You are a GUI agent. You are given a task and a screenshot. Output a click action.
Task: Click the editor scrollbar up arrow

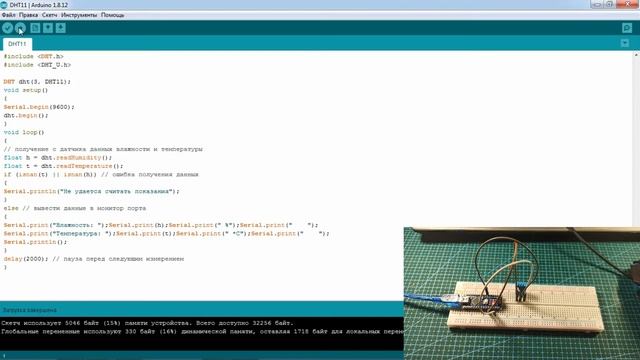pyautogui.click(x=636, y=55)
